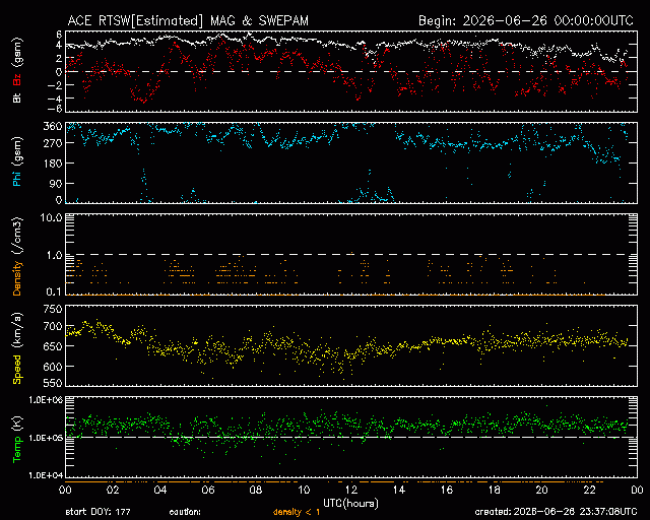Click the "(km/s)" speed unit label

17,331
